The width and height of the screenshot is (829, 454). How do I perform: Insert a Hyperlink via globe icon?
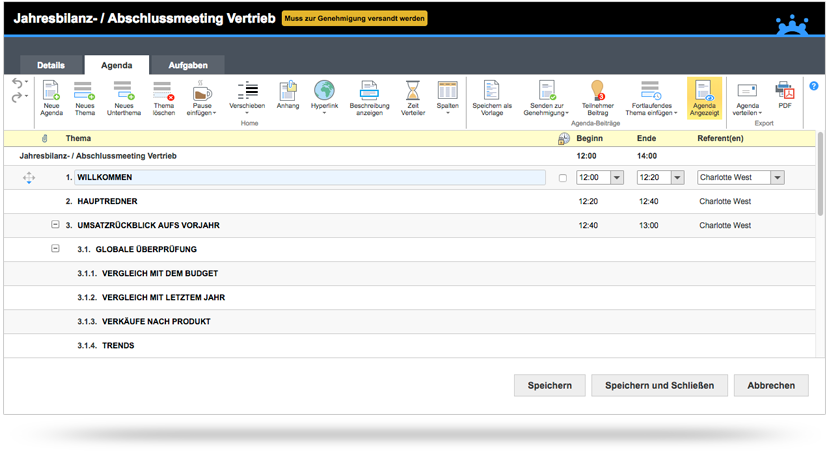(324, 97)
